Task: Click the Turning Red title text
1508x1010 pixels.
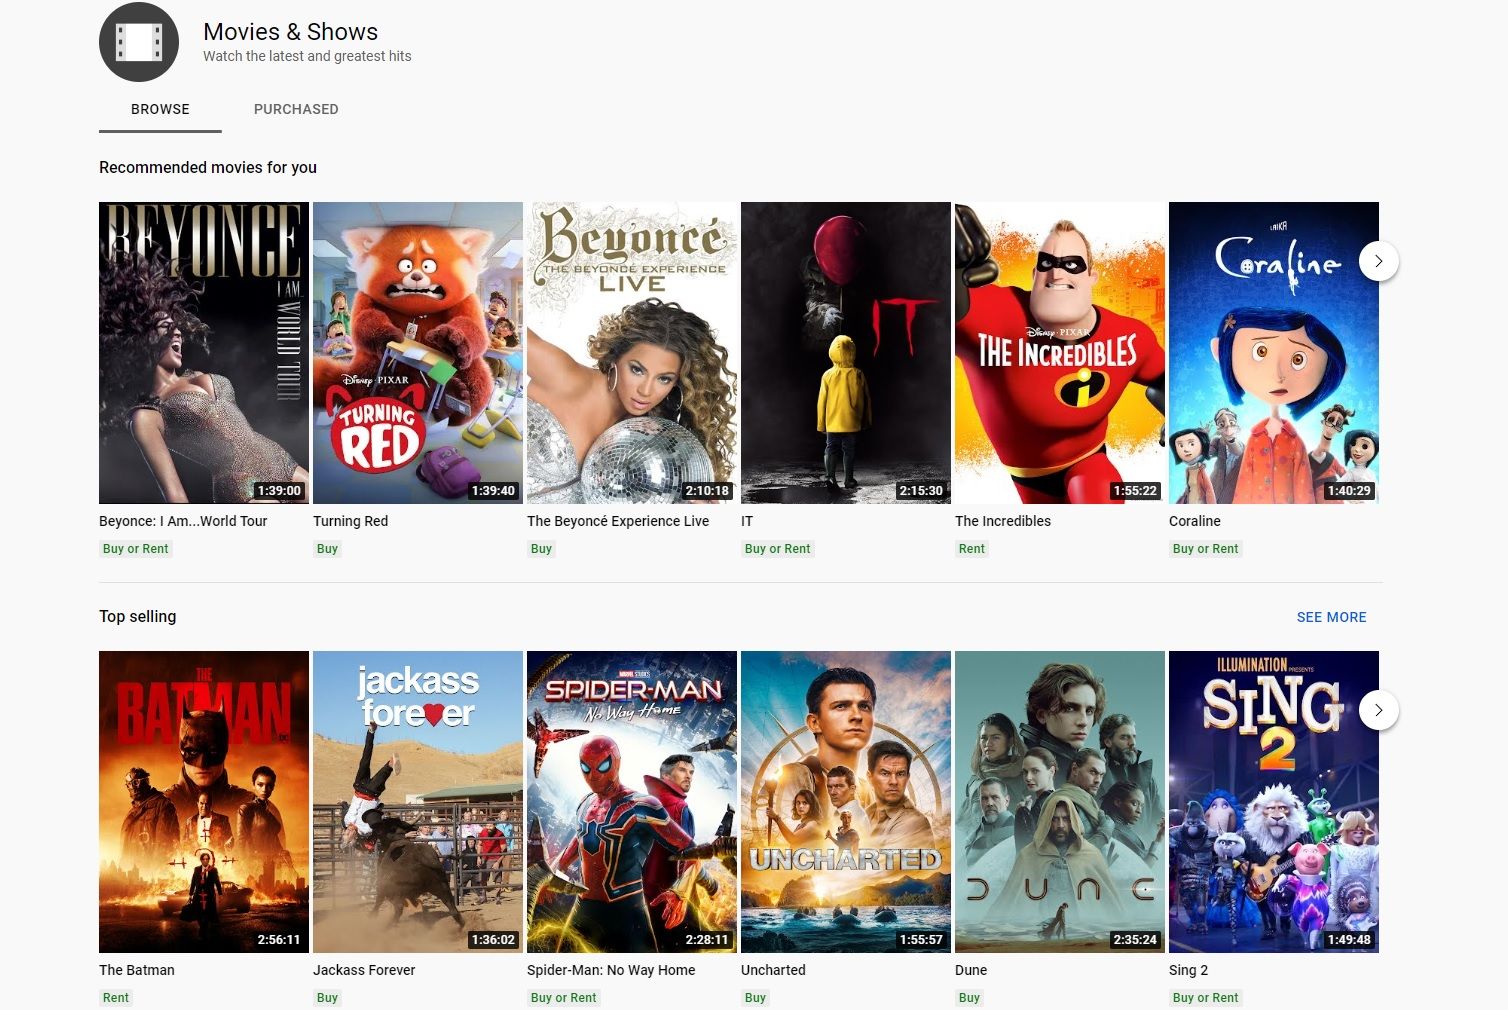Action: [x=350, y=521]
